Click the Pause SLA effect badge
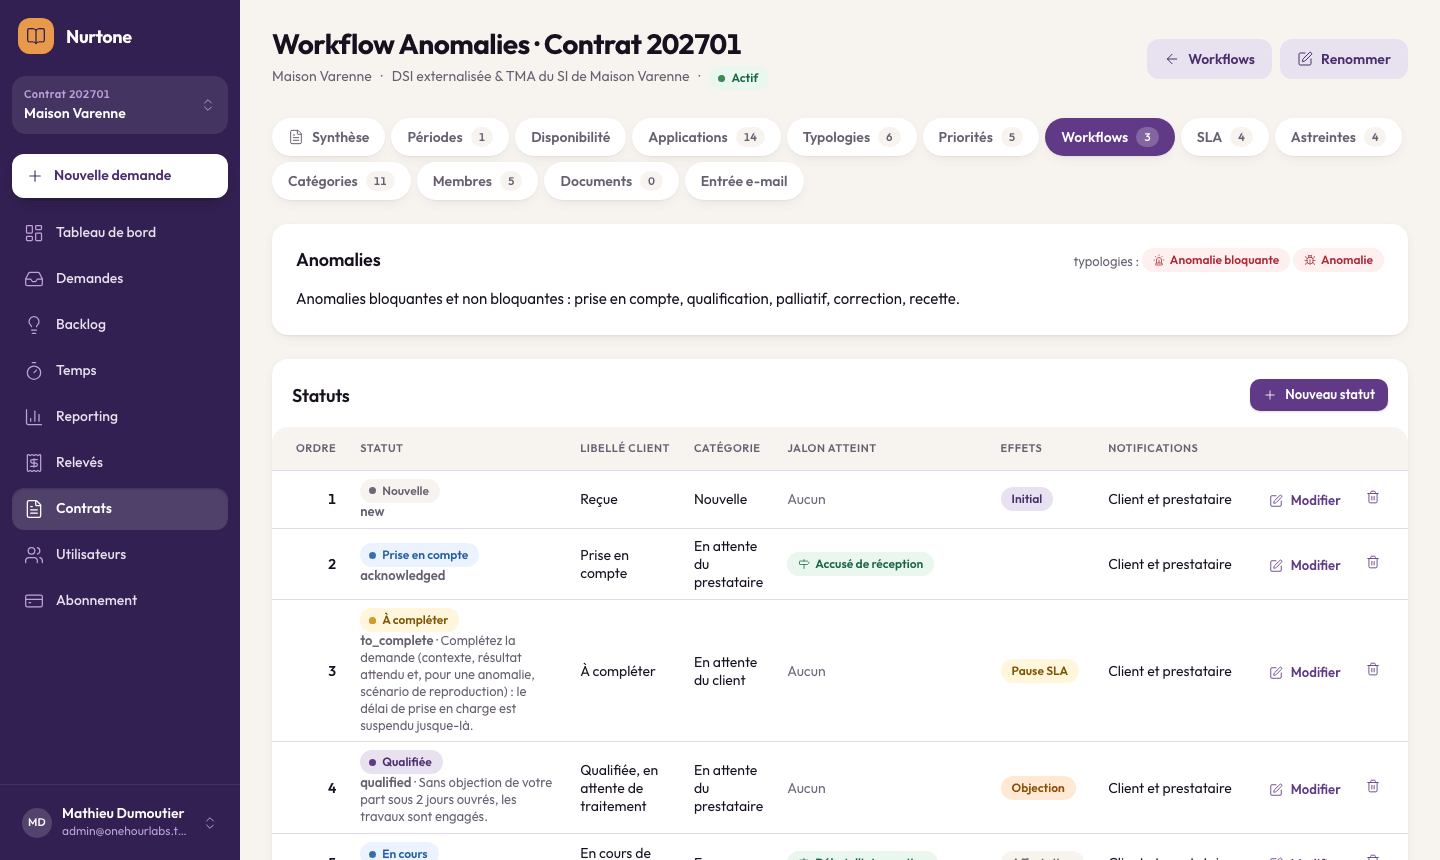Image resolution: width=1440 pixels, height=860 pixels. pyautogui.click(x=1039, y=671)
